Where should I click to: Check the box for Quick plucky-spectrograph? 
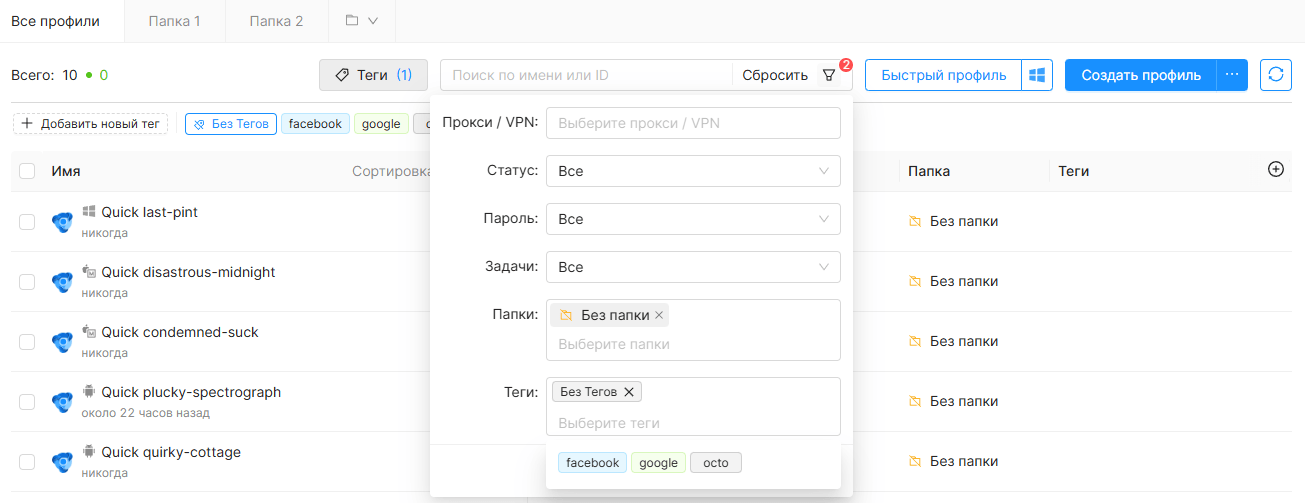click(27, 402)
